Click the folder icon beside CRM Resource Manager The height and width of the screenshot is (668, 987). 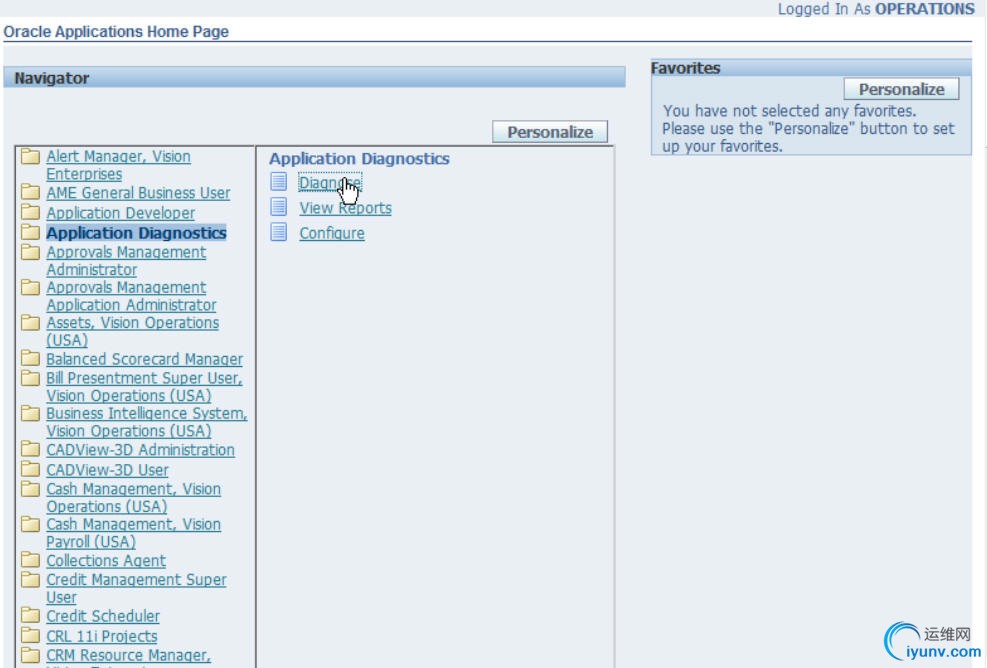(30, 655)
